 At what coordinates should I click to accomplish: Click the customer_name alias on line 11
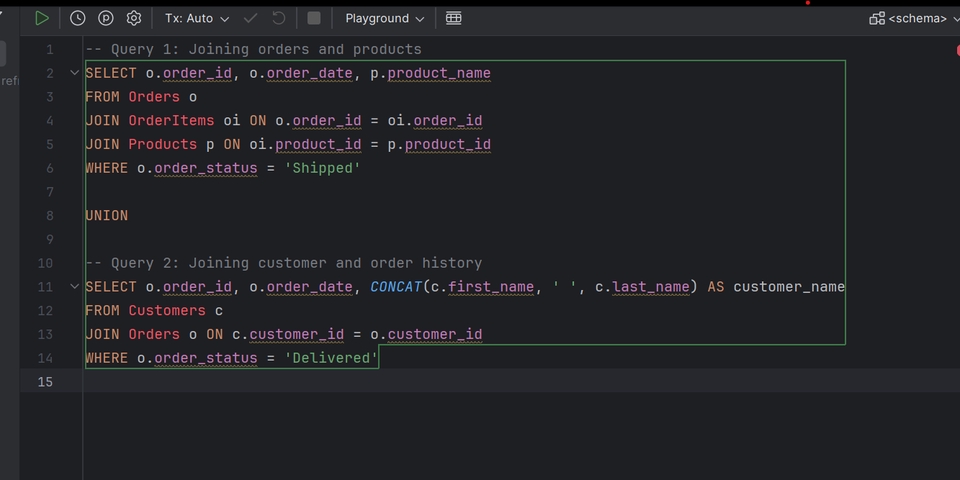(789, 287)
